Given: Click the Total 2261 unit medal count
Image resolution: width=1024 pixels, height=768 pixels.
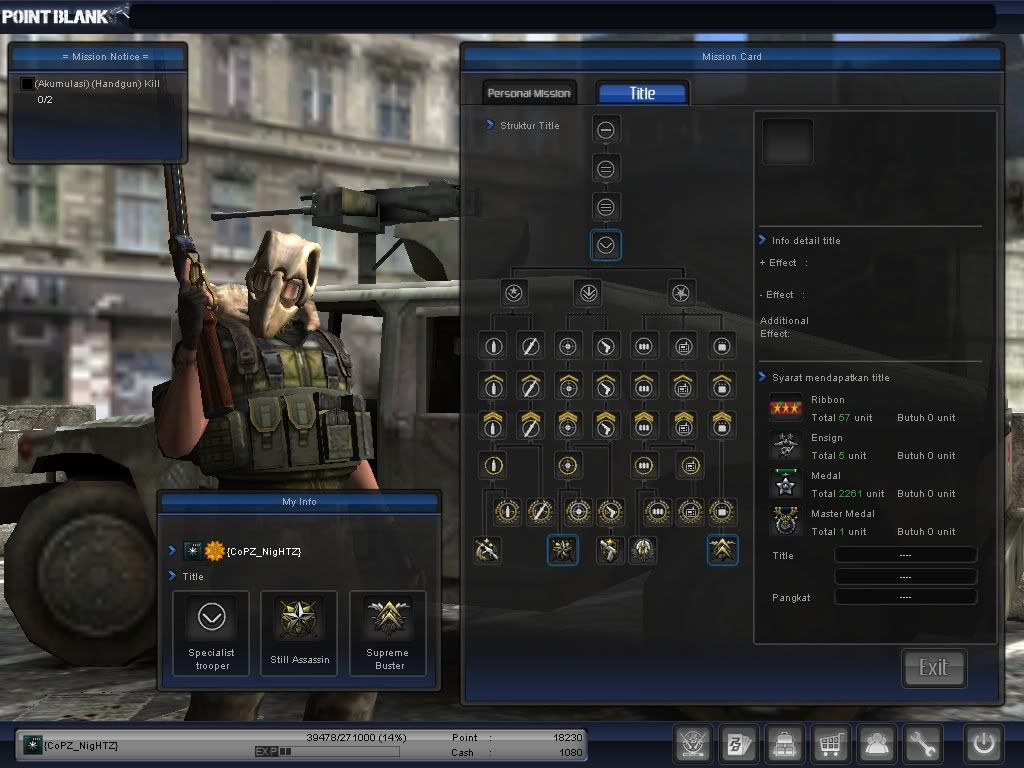Looking at the screenshot, I should coord(848,494).
